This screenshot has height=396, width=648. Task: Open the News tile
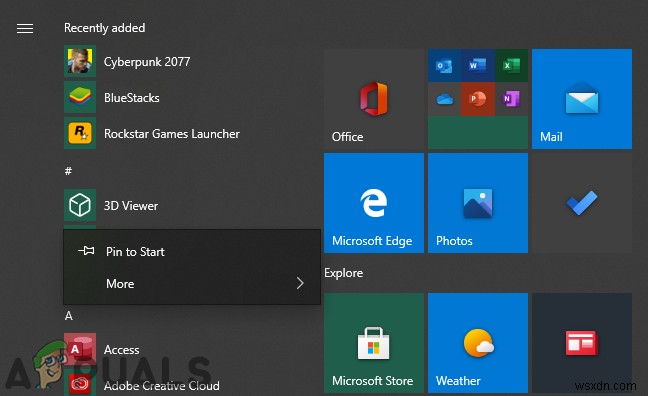(x=581, y=343)
